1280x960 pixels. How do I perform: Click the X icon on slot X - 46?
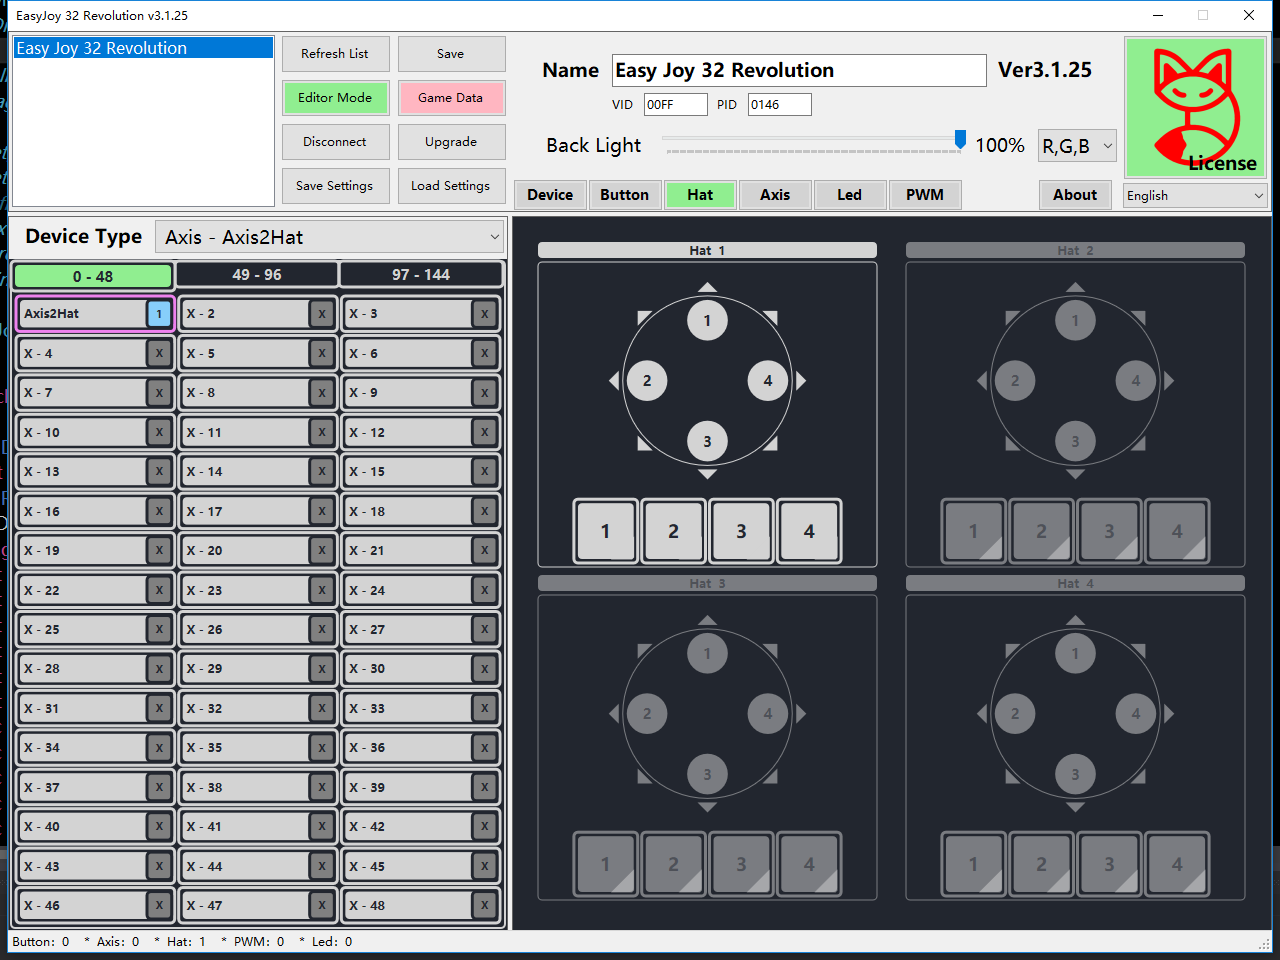[158, 905]
